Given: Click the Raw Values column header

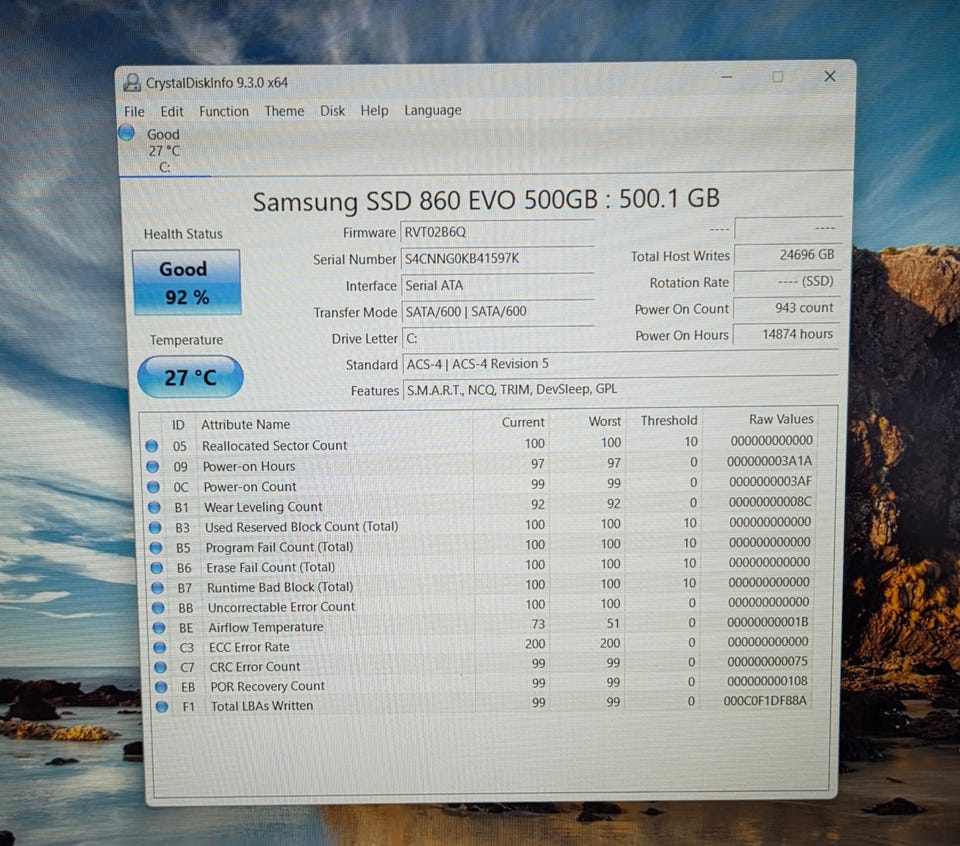Looking at the screenshot, I should pos(781,419).
